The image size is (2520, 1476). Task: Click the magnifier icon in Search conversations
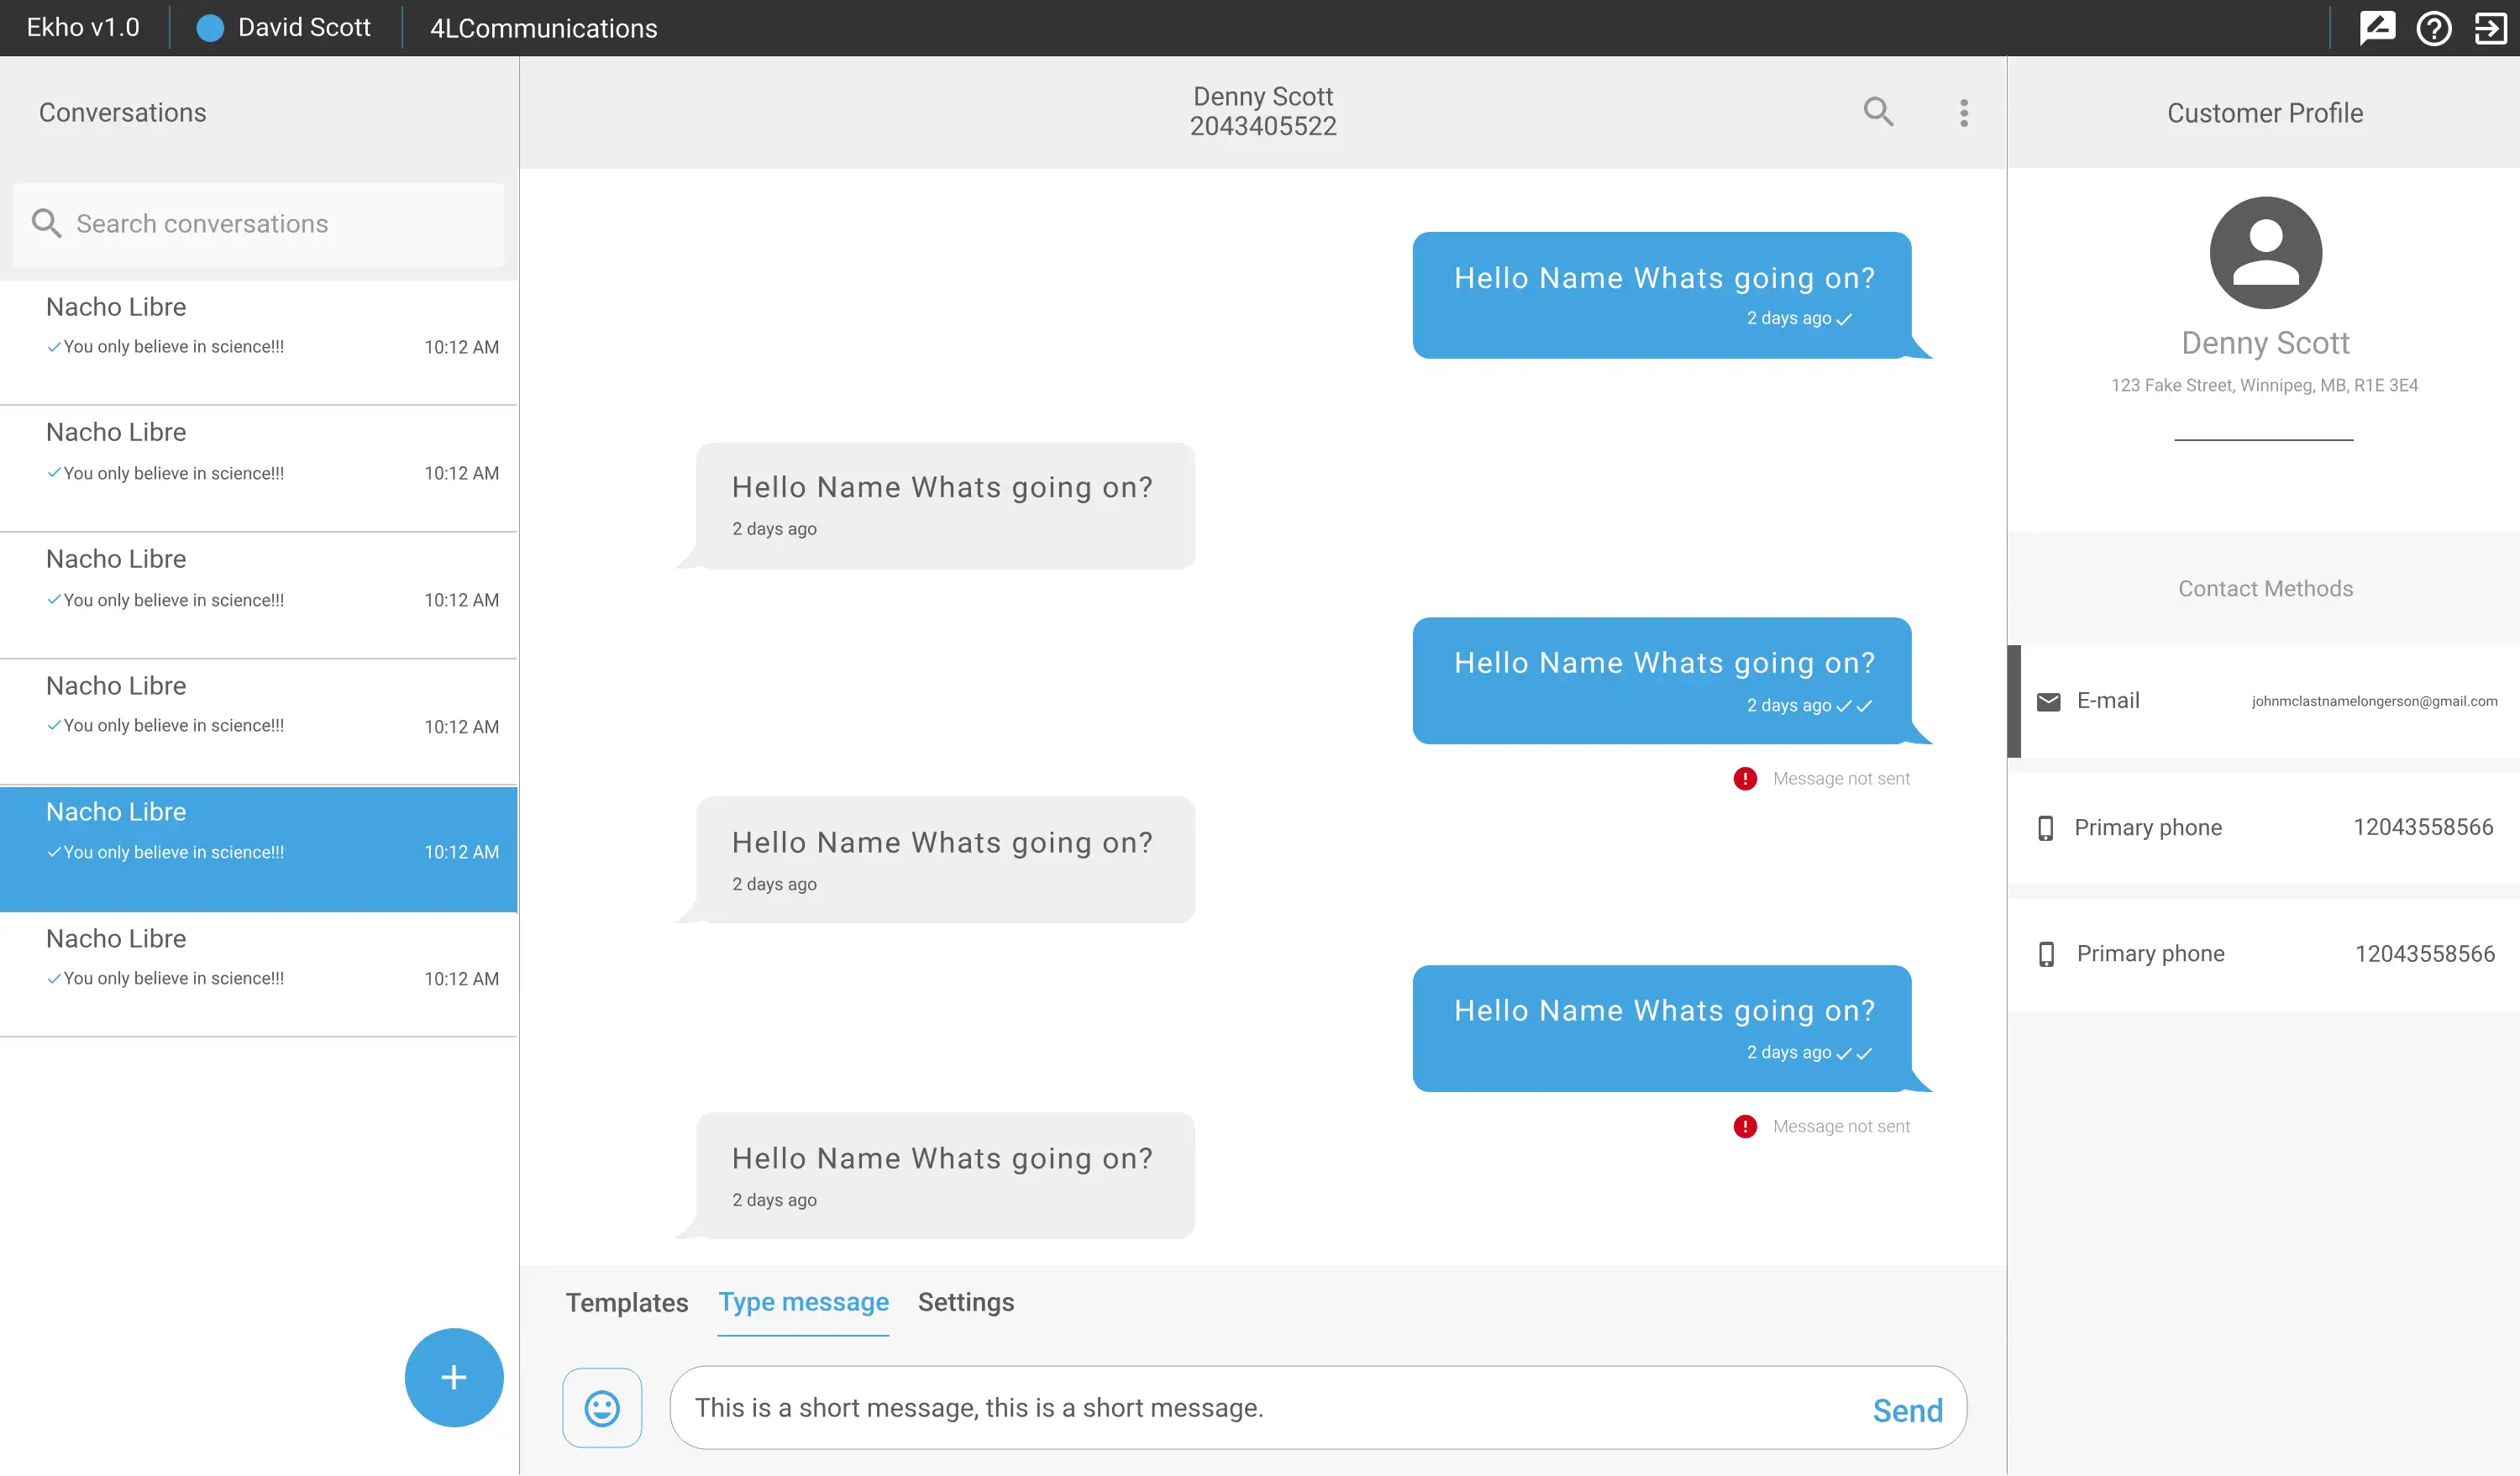(46, 223)
